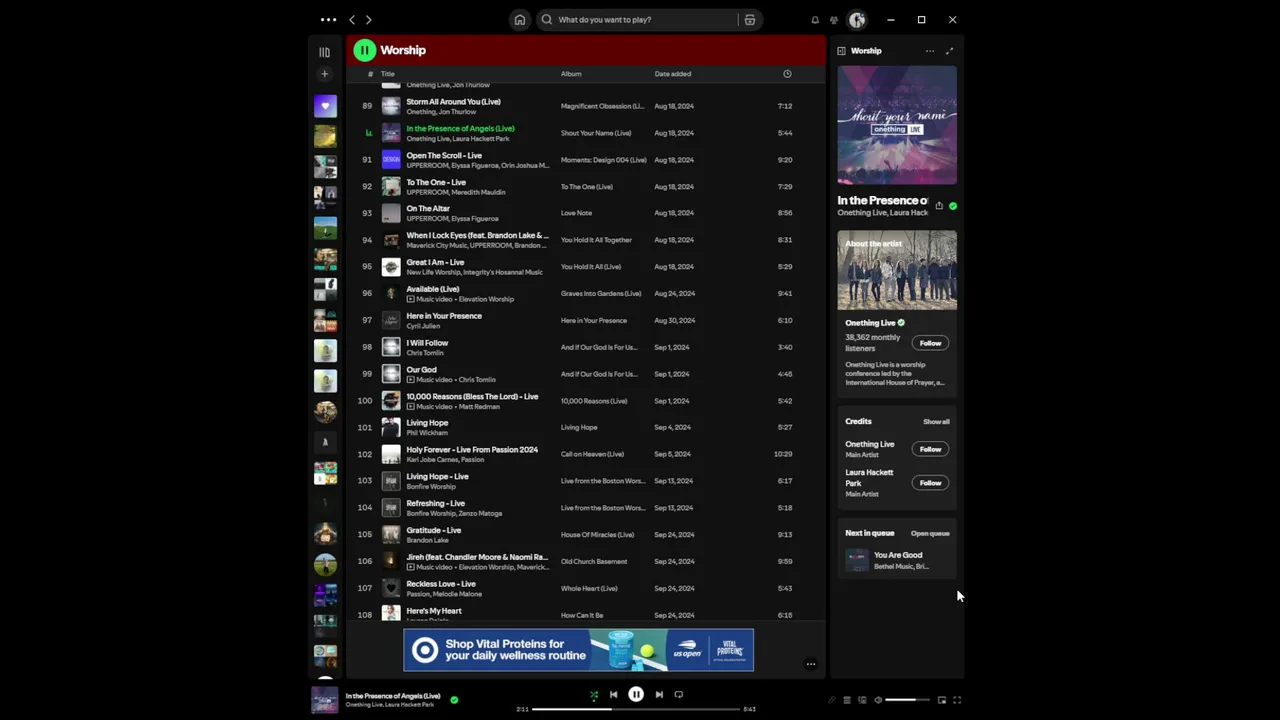Select track Holy Forever - Live From Passion 2024
Image resolution: width=1280 pixels, height=720 pixels.
point(472,450)
